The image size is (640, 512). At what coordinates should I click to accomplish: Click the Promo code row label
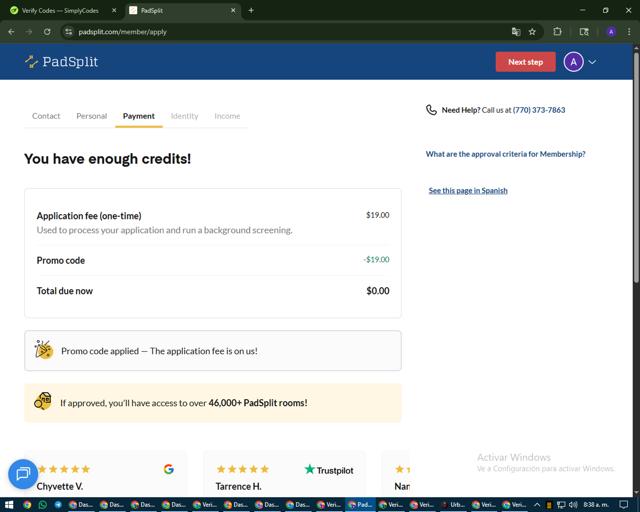61,260
